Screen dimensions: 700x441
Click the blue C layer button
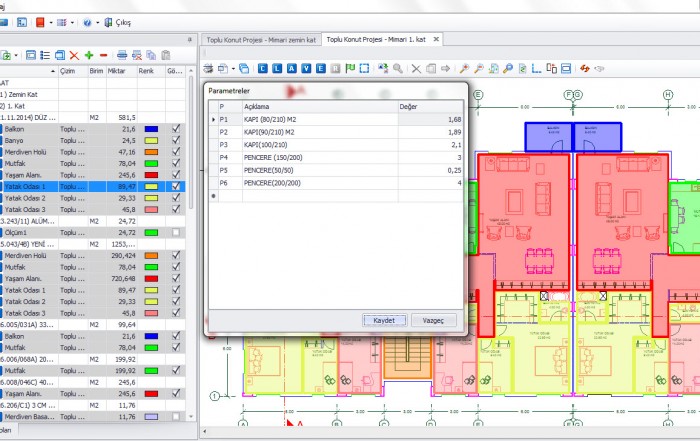tap(262, 68)
